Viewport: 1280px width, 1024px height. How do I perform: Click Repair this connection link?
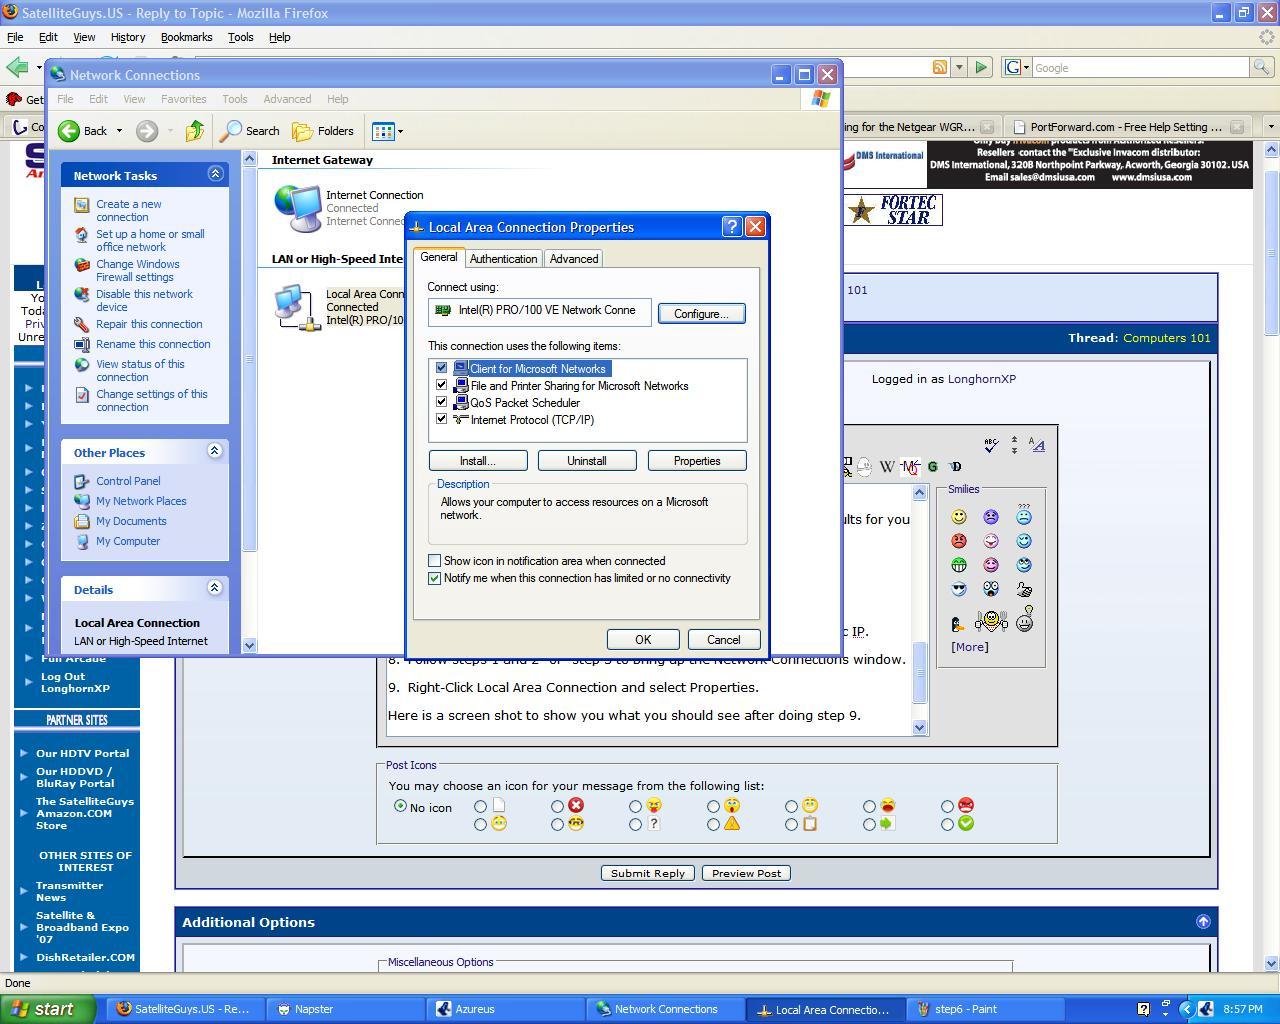point(149,324)
